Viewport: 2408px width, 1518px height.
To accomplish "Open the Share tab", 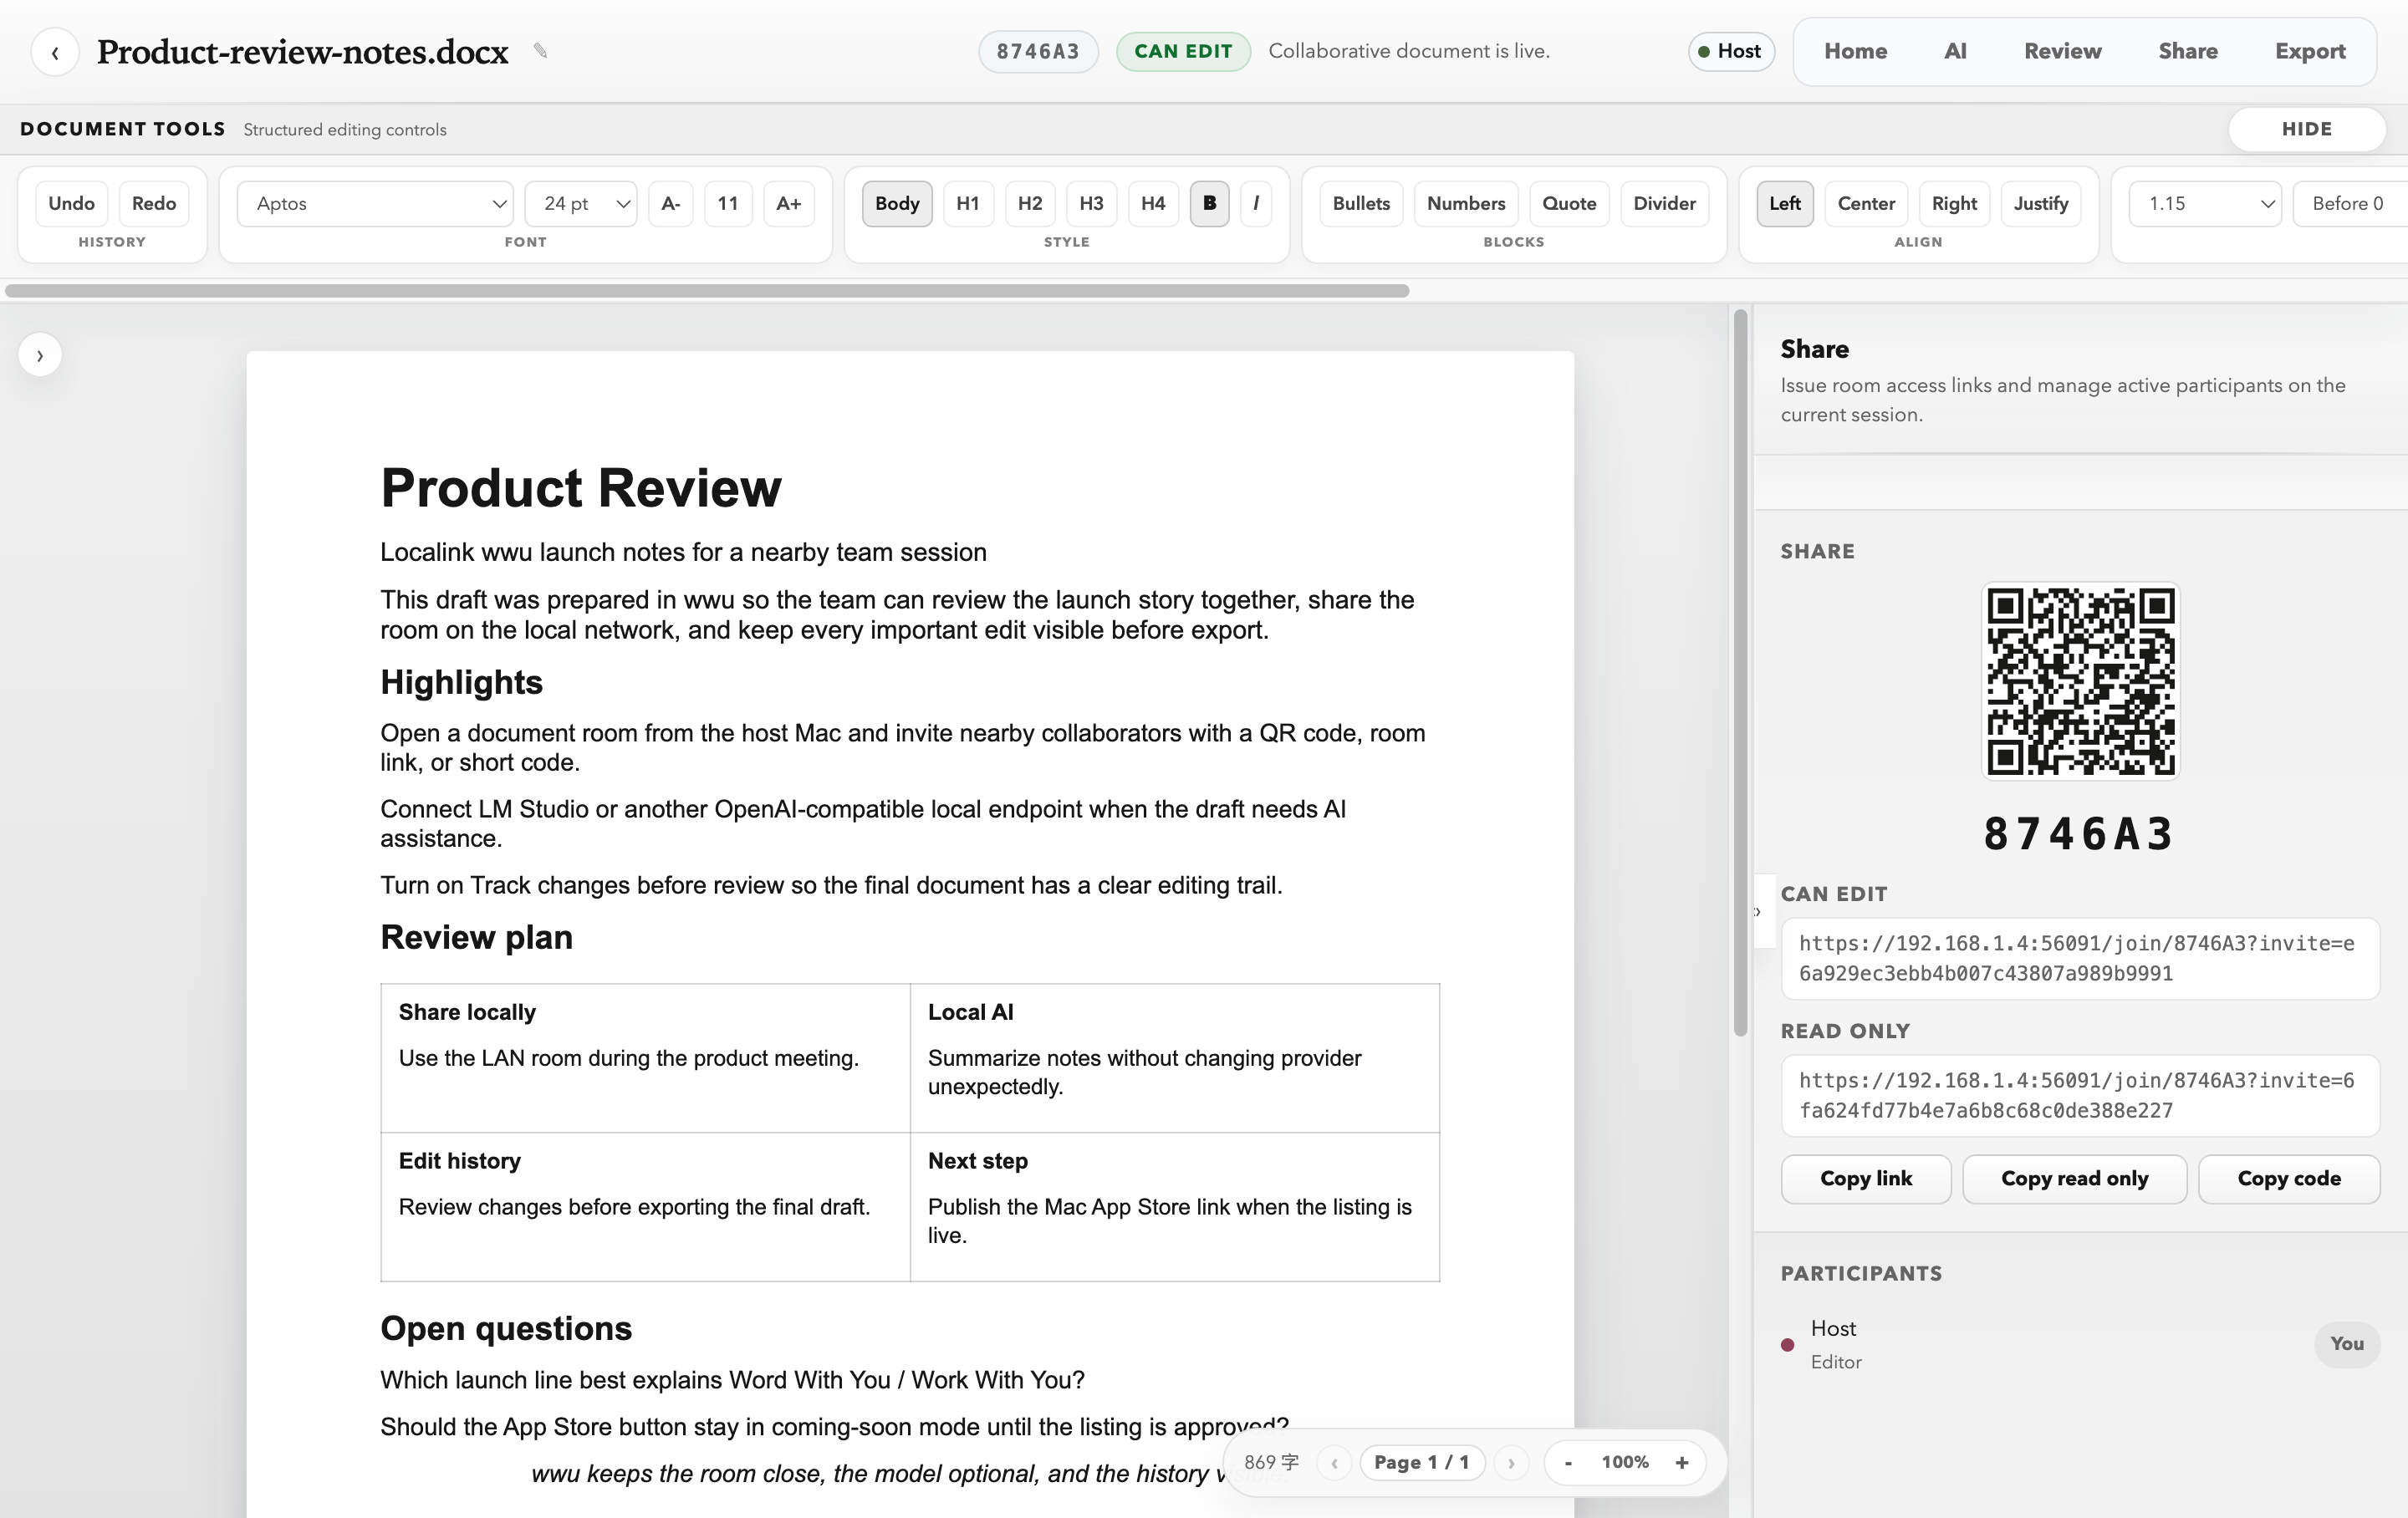I will 2188,51.
